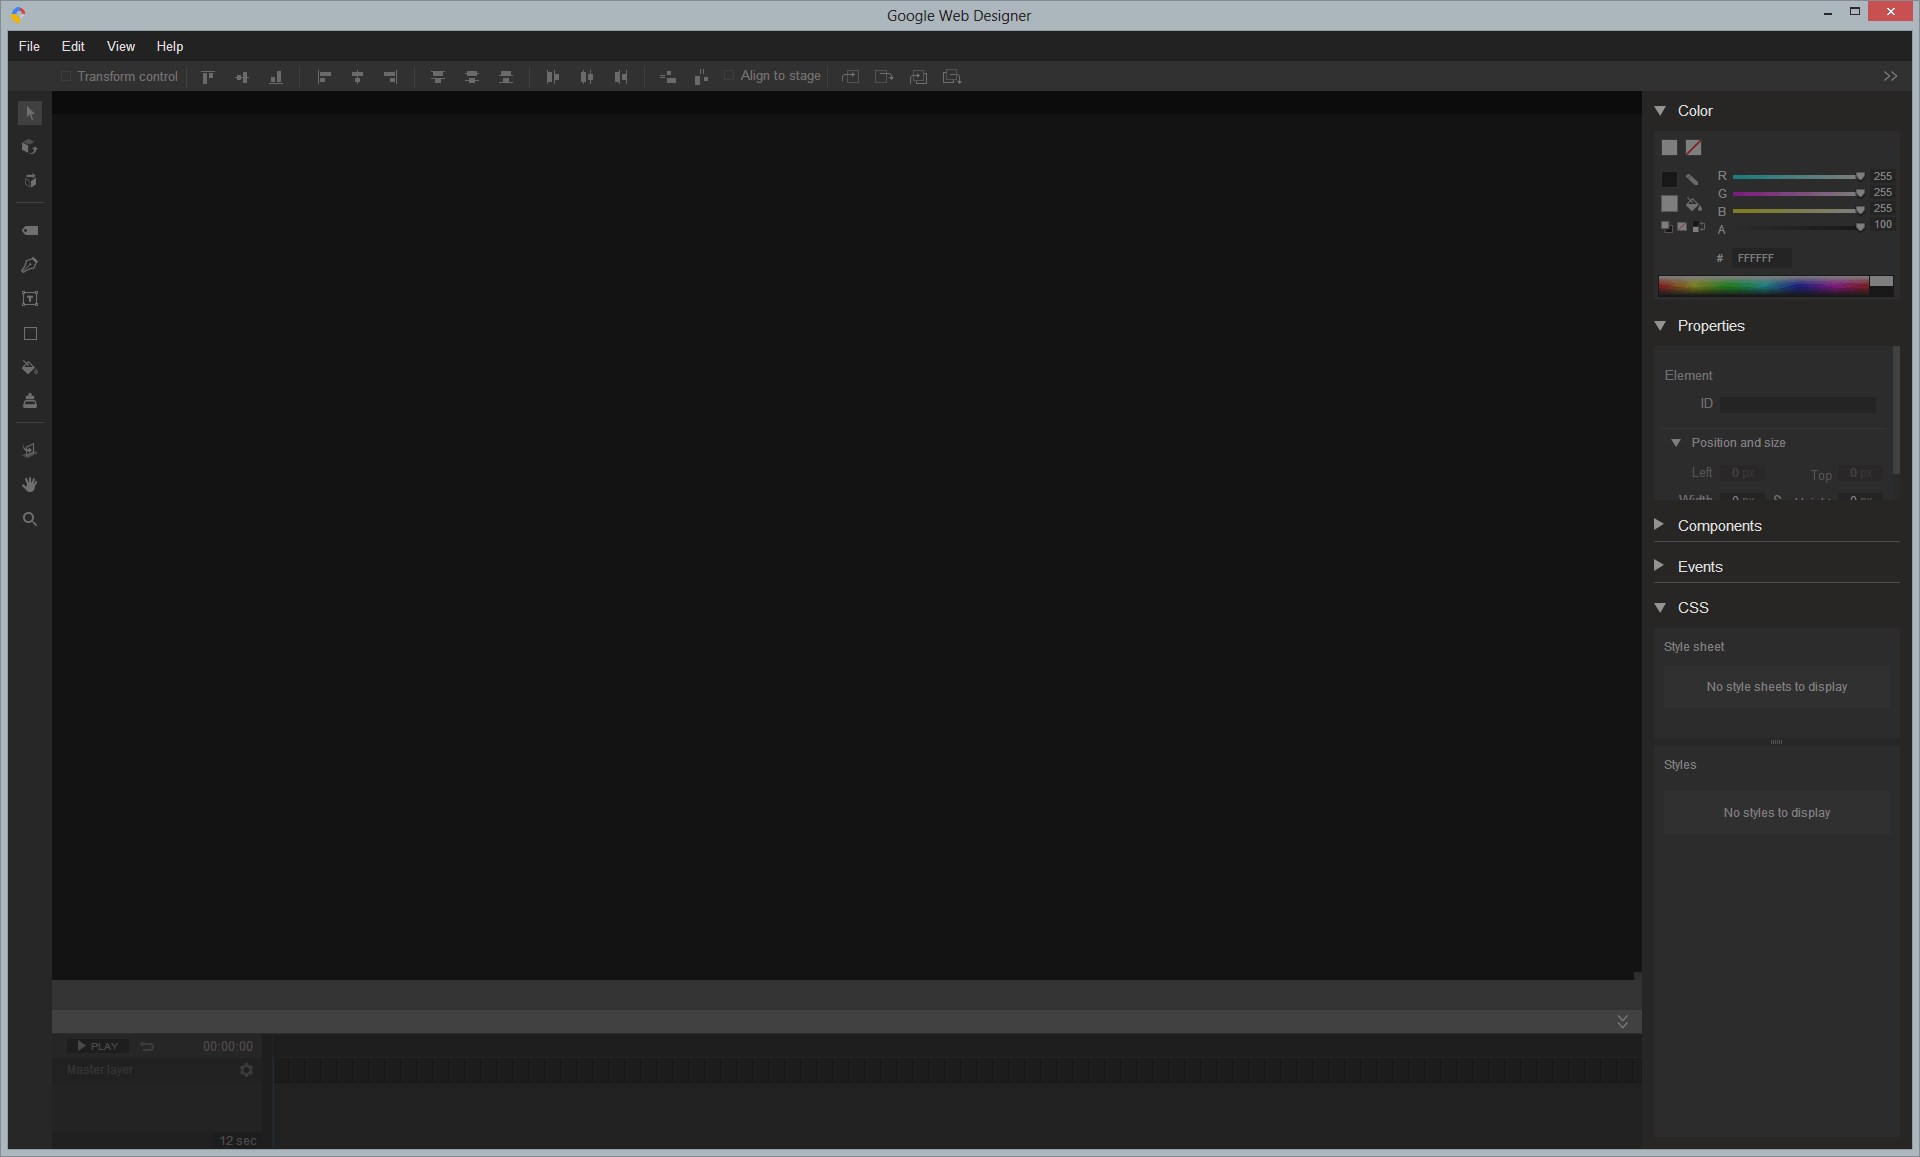Click the align horizontal centers icon
This screenshot has width=1920, height=1157.
pos(357,77)
